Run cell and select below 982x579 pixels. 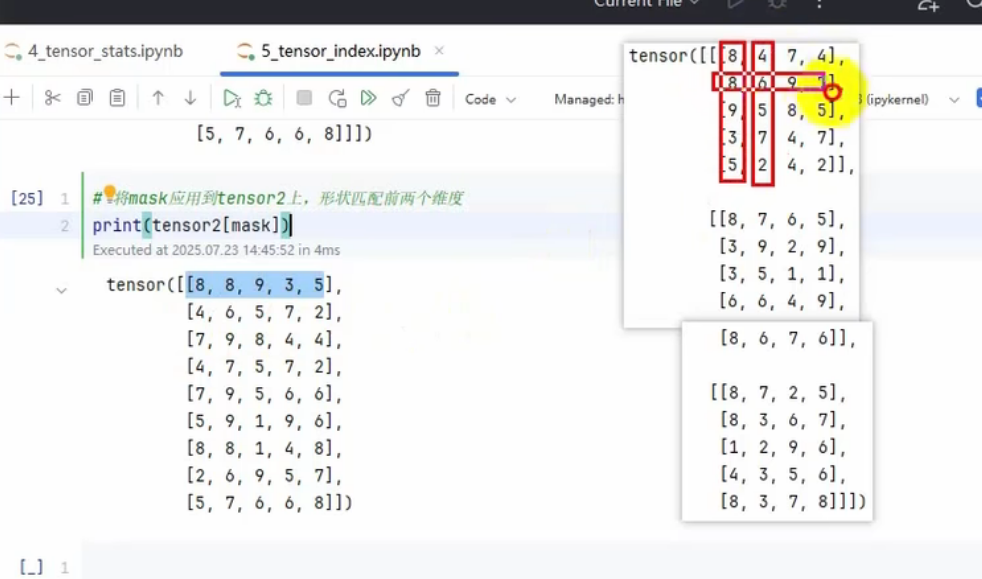(x=232, y=98)
